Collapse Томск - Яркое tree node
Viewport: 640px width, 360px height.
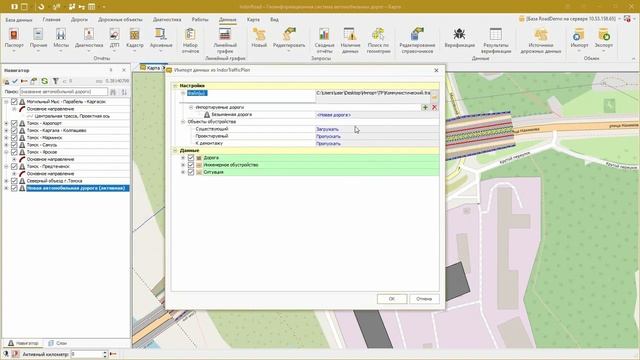6,152
